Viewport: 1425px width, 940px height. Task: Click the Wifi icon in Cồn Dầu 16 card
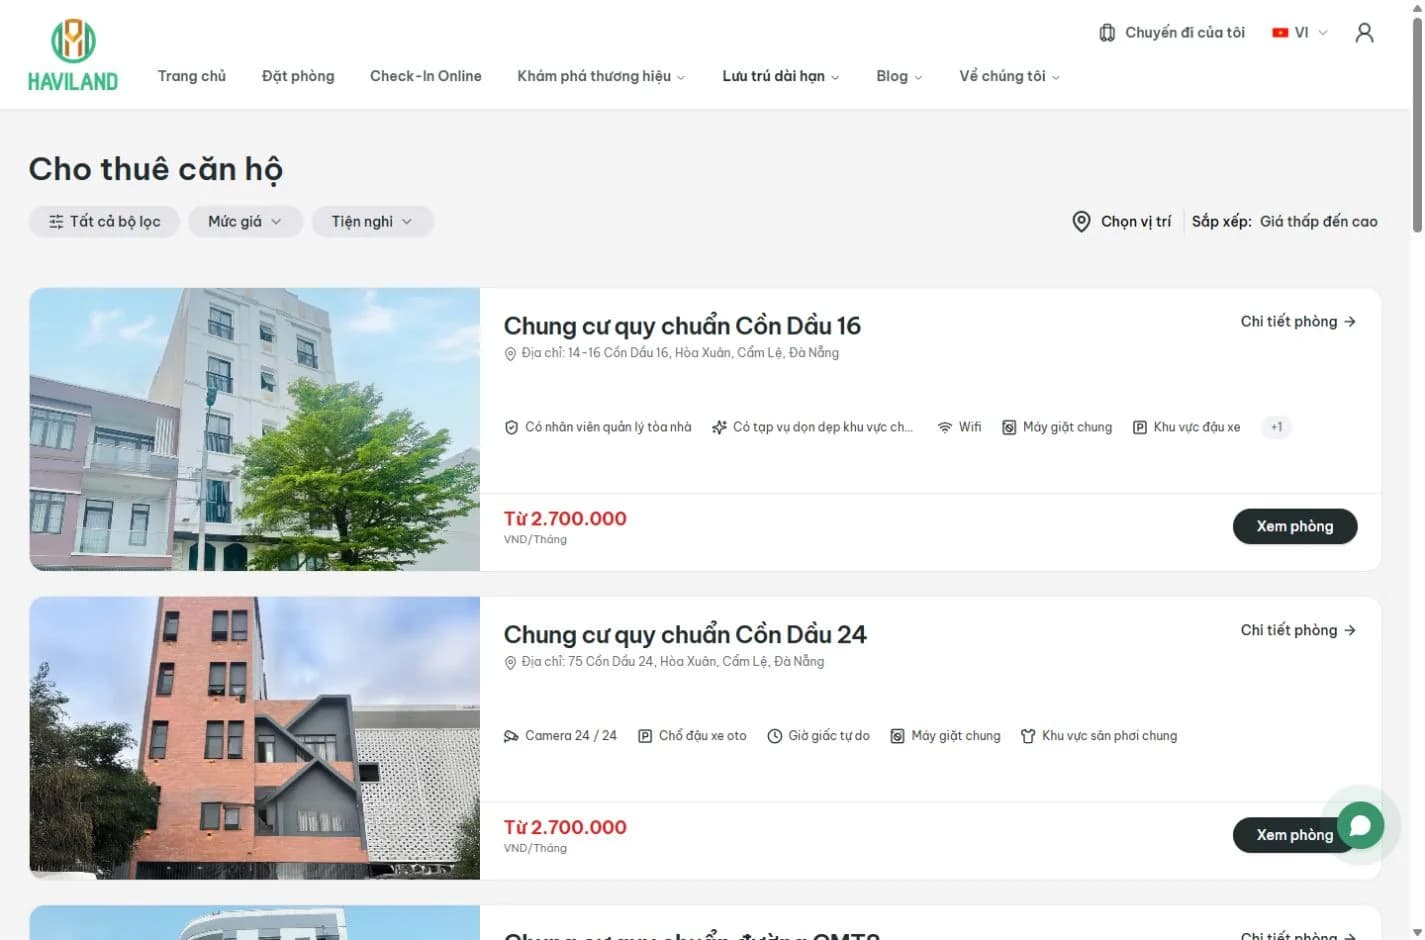point(944,427)
